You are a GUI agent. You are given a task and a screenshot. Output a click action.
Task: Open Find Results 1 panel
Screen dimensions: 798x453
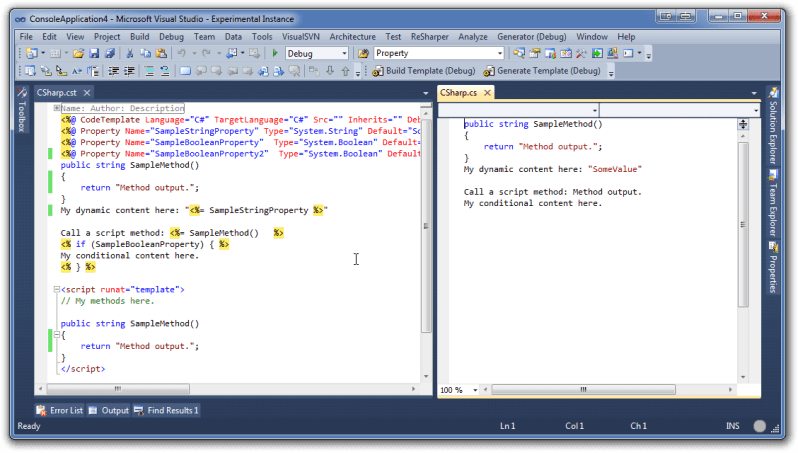166,410
